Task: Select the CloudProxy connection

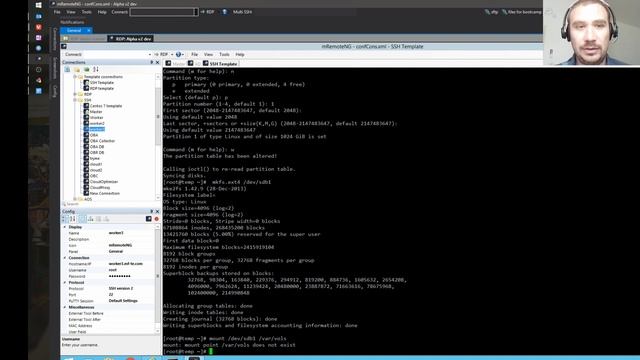Action: coord(100,187)
